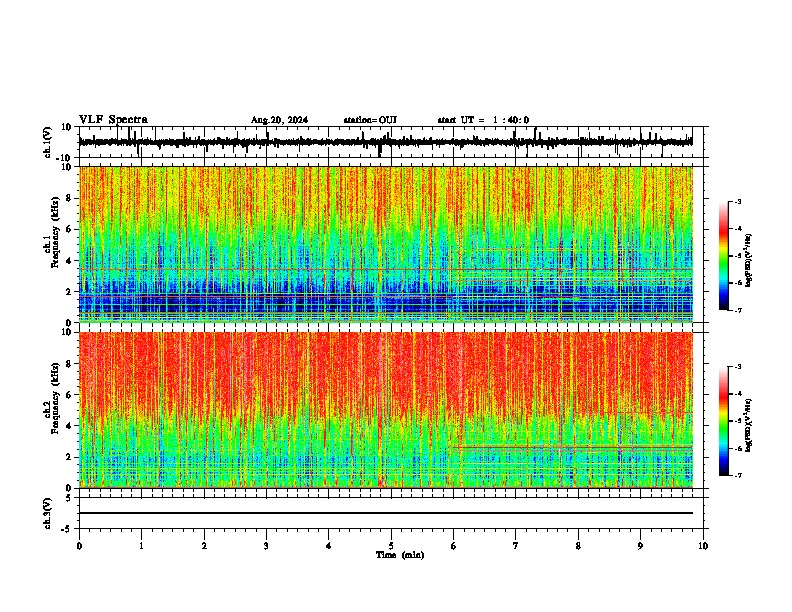Click the ch.1 frequency tick "2"
This screenshot has height=612, width=792.
click(x=70, y=291)
